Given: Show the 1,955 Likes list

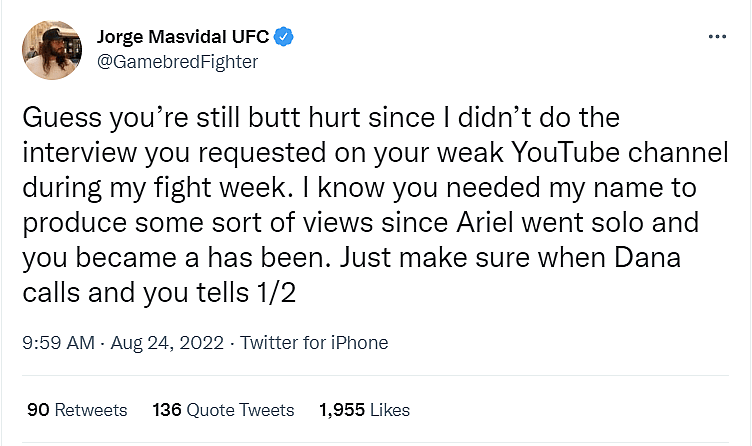Looking at the screenshot, I should point(364,410).
